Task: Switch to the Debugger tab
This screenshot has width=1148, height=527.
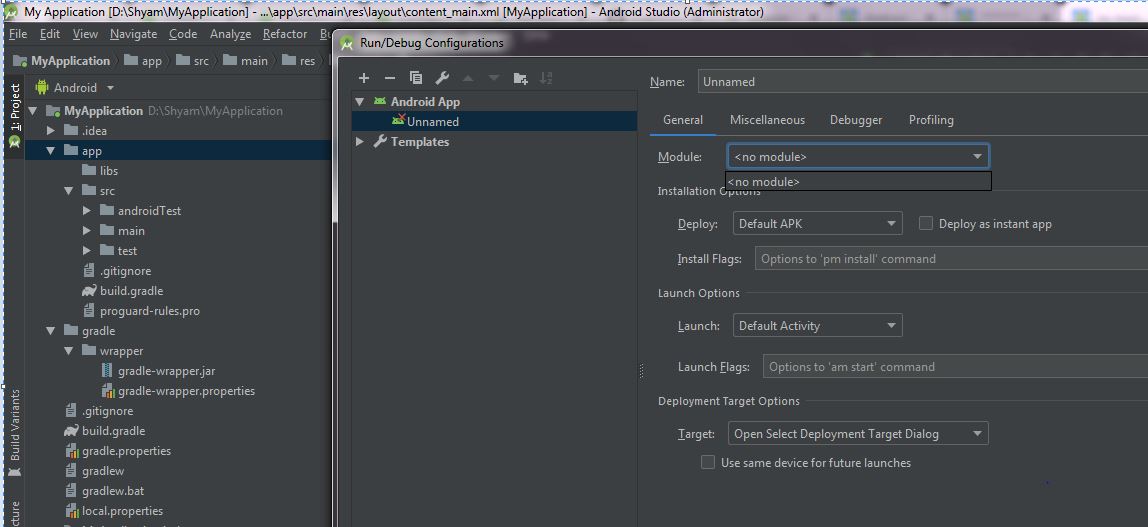Action: coord(856,120)
